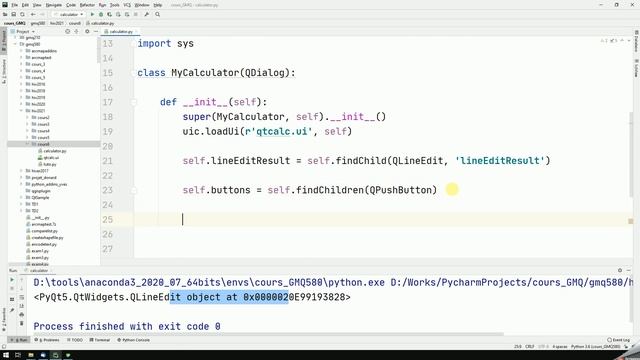Click the yellow warning stripe marker on scrollbar
This screenshot has width=640, height=360.
point(631,221)
